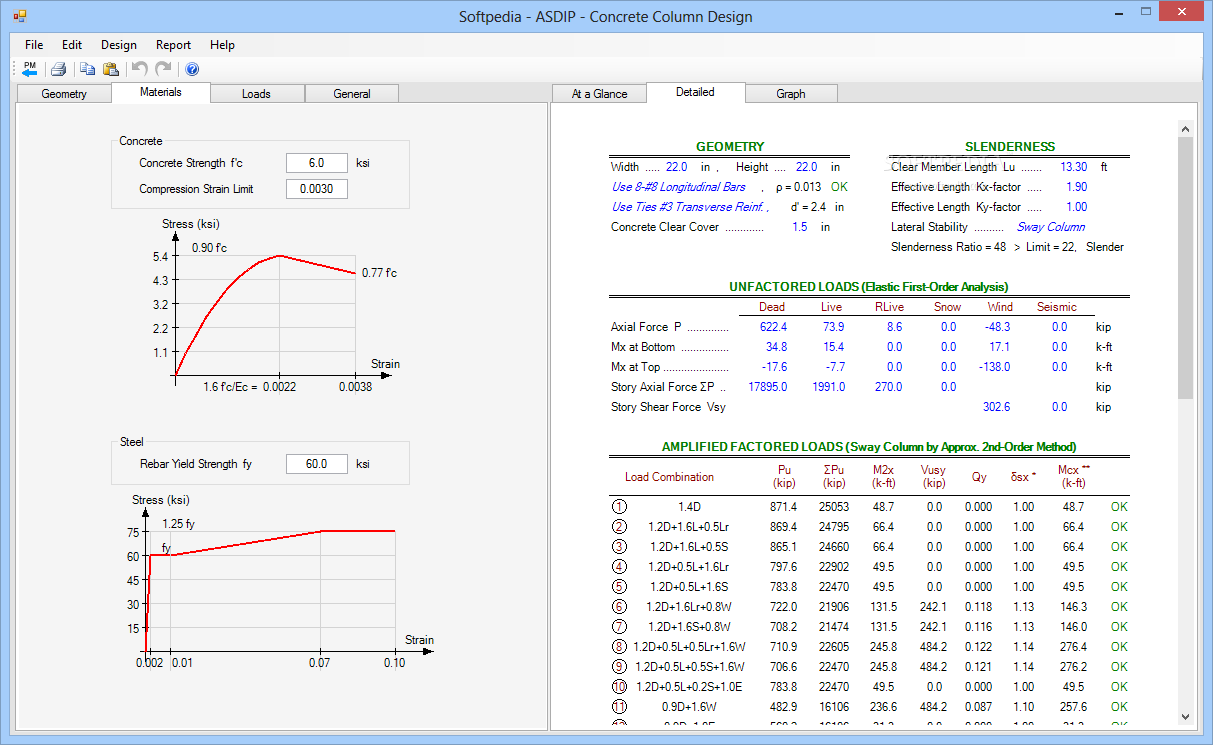The width and height of the screenshot is (1213, 745).
Task: Click the SLENDERNESS section heading
Action: [1010, 147]
